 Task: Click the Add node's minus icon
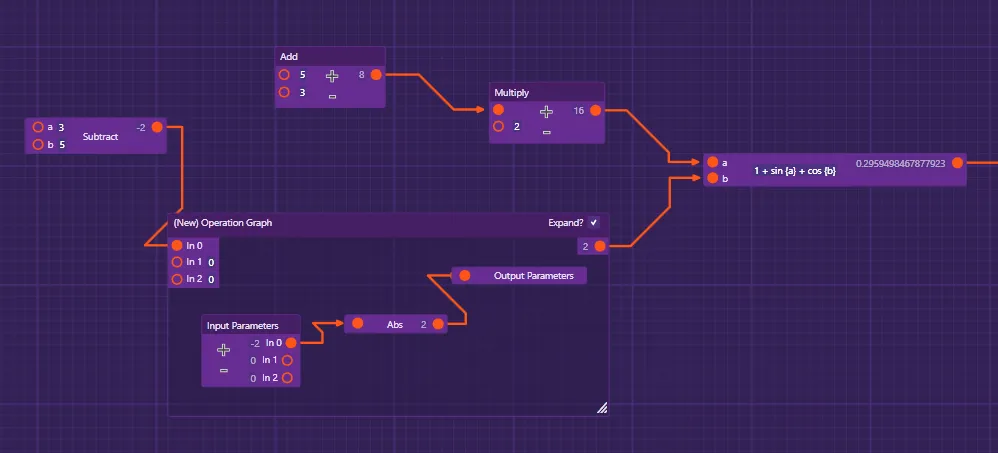332,97
